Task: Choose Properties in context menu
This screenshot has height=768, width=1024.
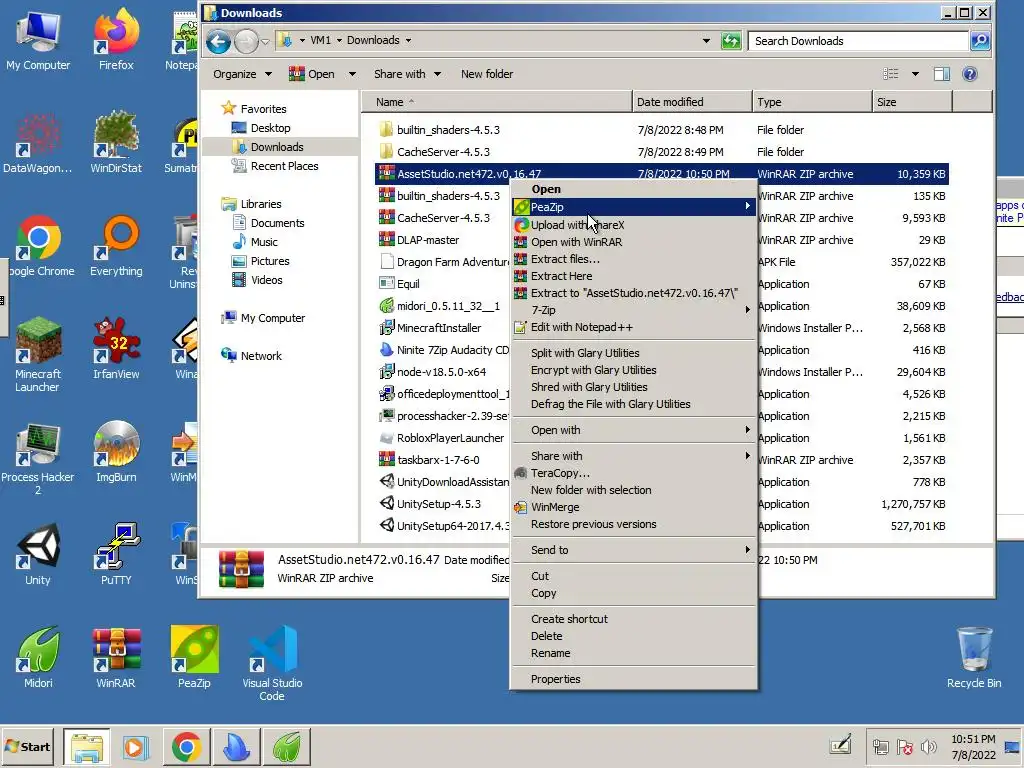Action: pyautogui.click(x=633, y=679)
